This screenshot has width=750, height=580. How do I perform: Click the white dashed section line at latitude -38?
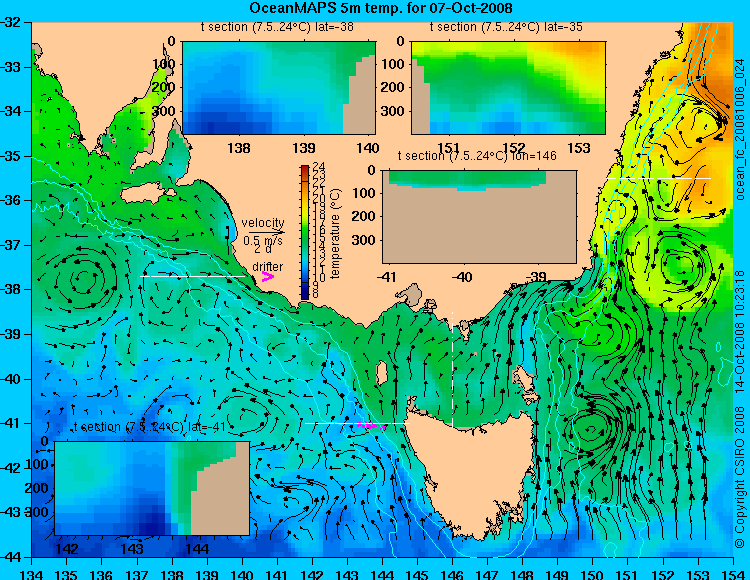pyautogui.click(x=192, y=276)
